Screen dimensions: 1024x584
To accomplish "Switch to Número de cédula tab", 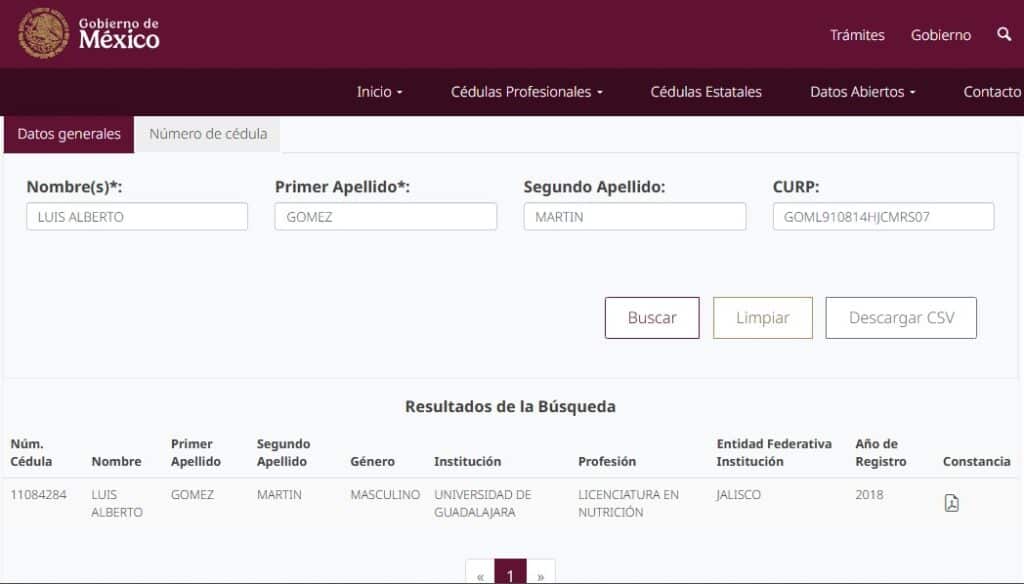I will (208, 134).
